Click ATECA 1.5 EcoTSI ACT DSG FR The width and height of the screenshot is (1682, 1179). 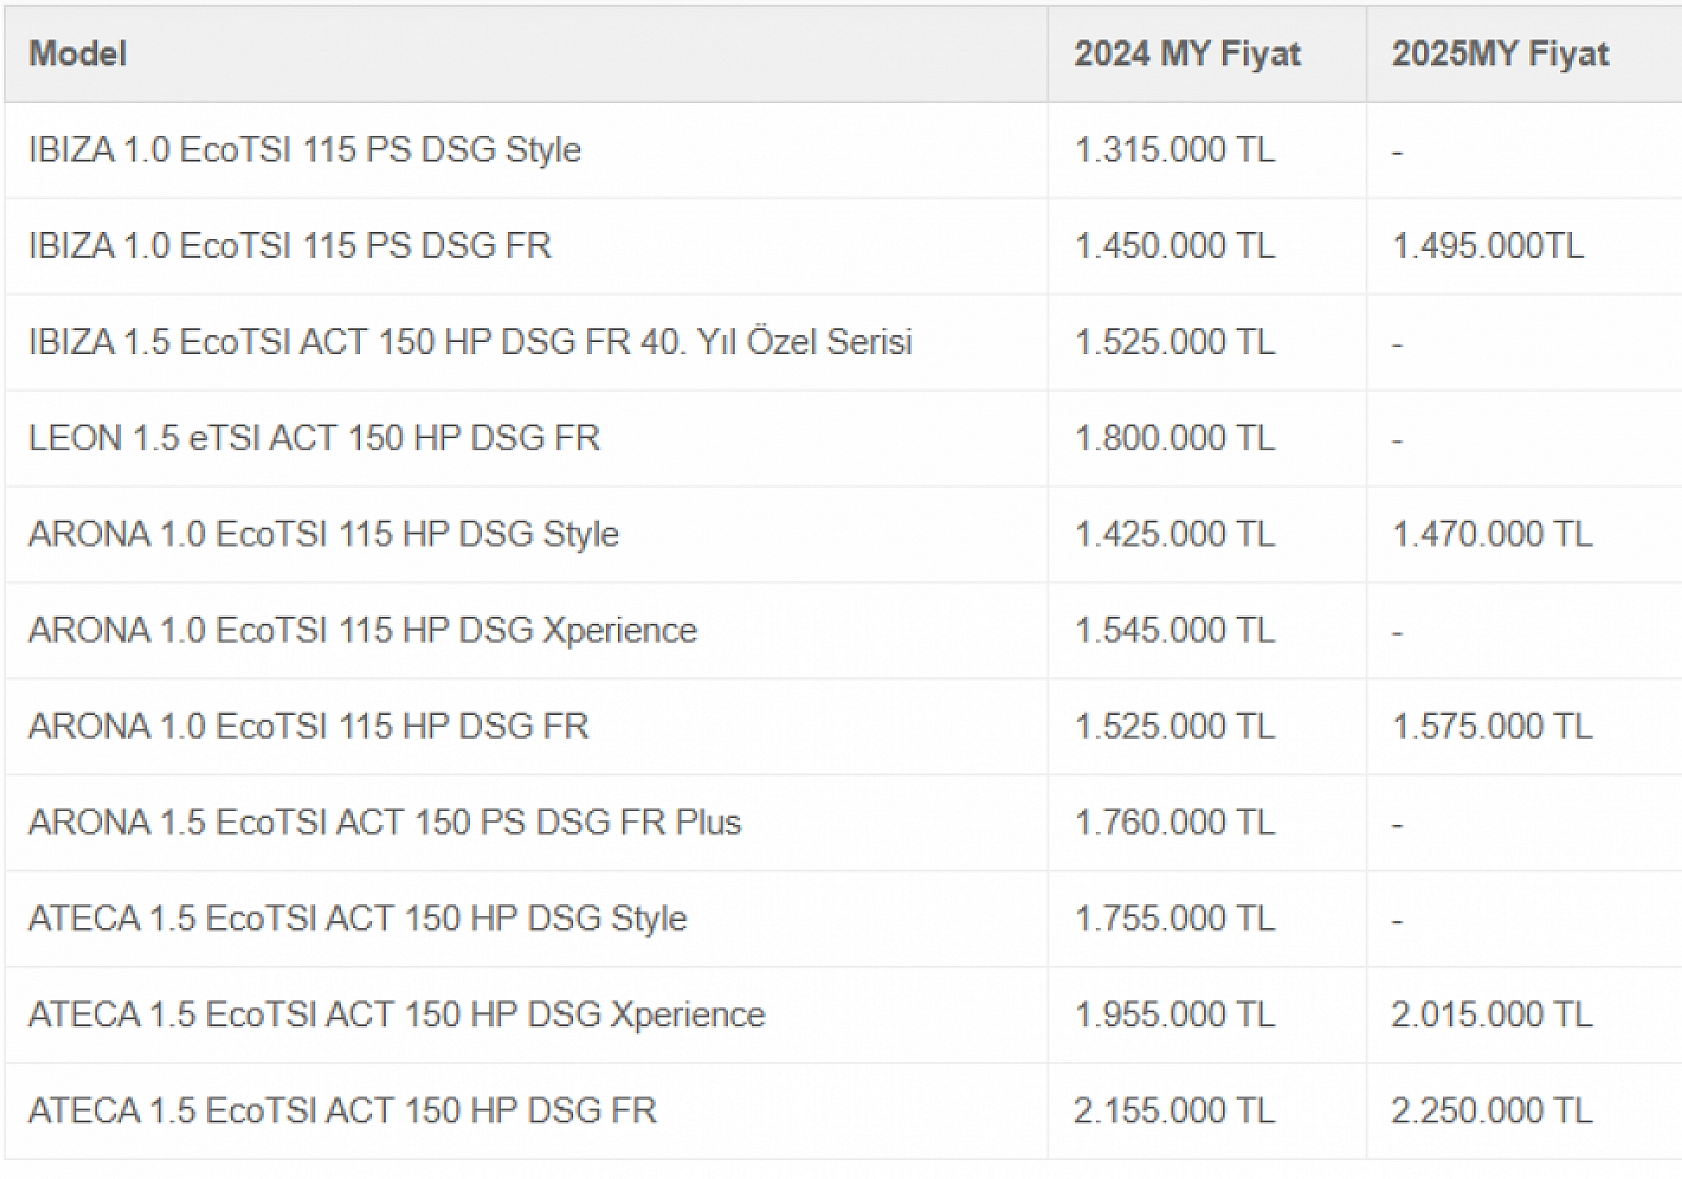pyautogui.click(x=342, y=1110)
